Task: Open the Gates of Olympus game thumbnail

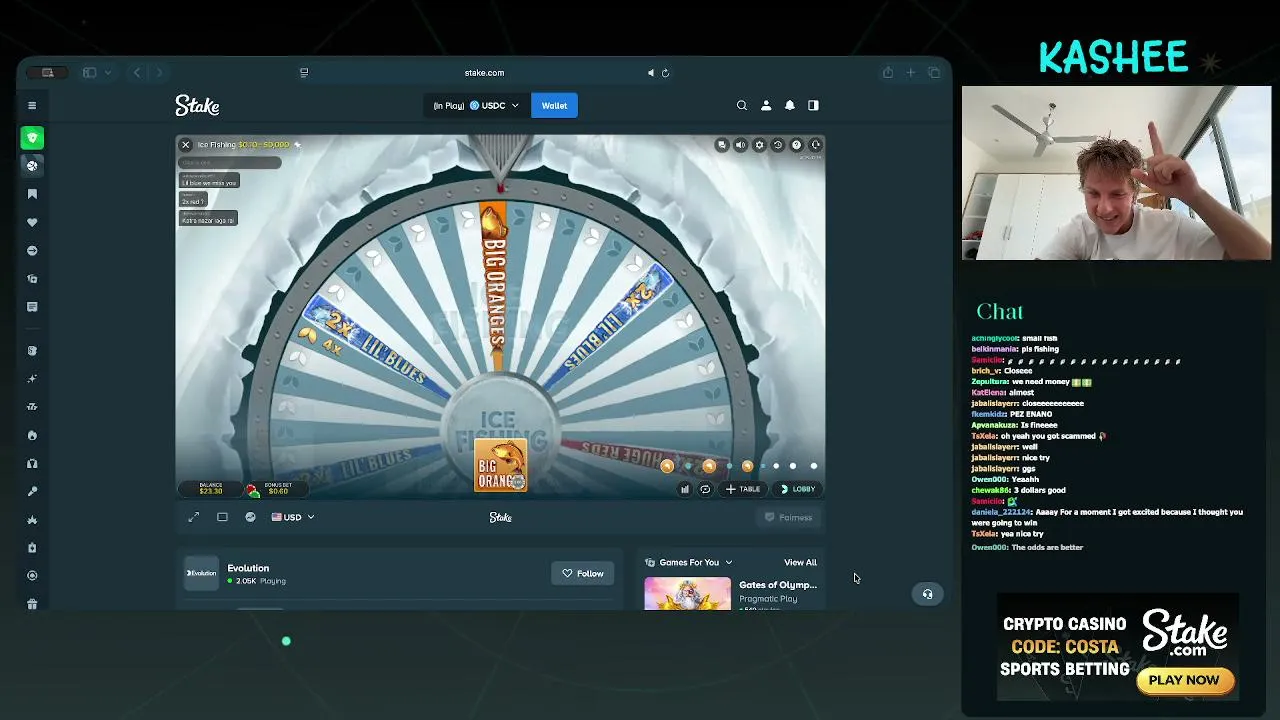Action: pos(687,593)
